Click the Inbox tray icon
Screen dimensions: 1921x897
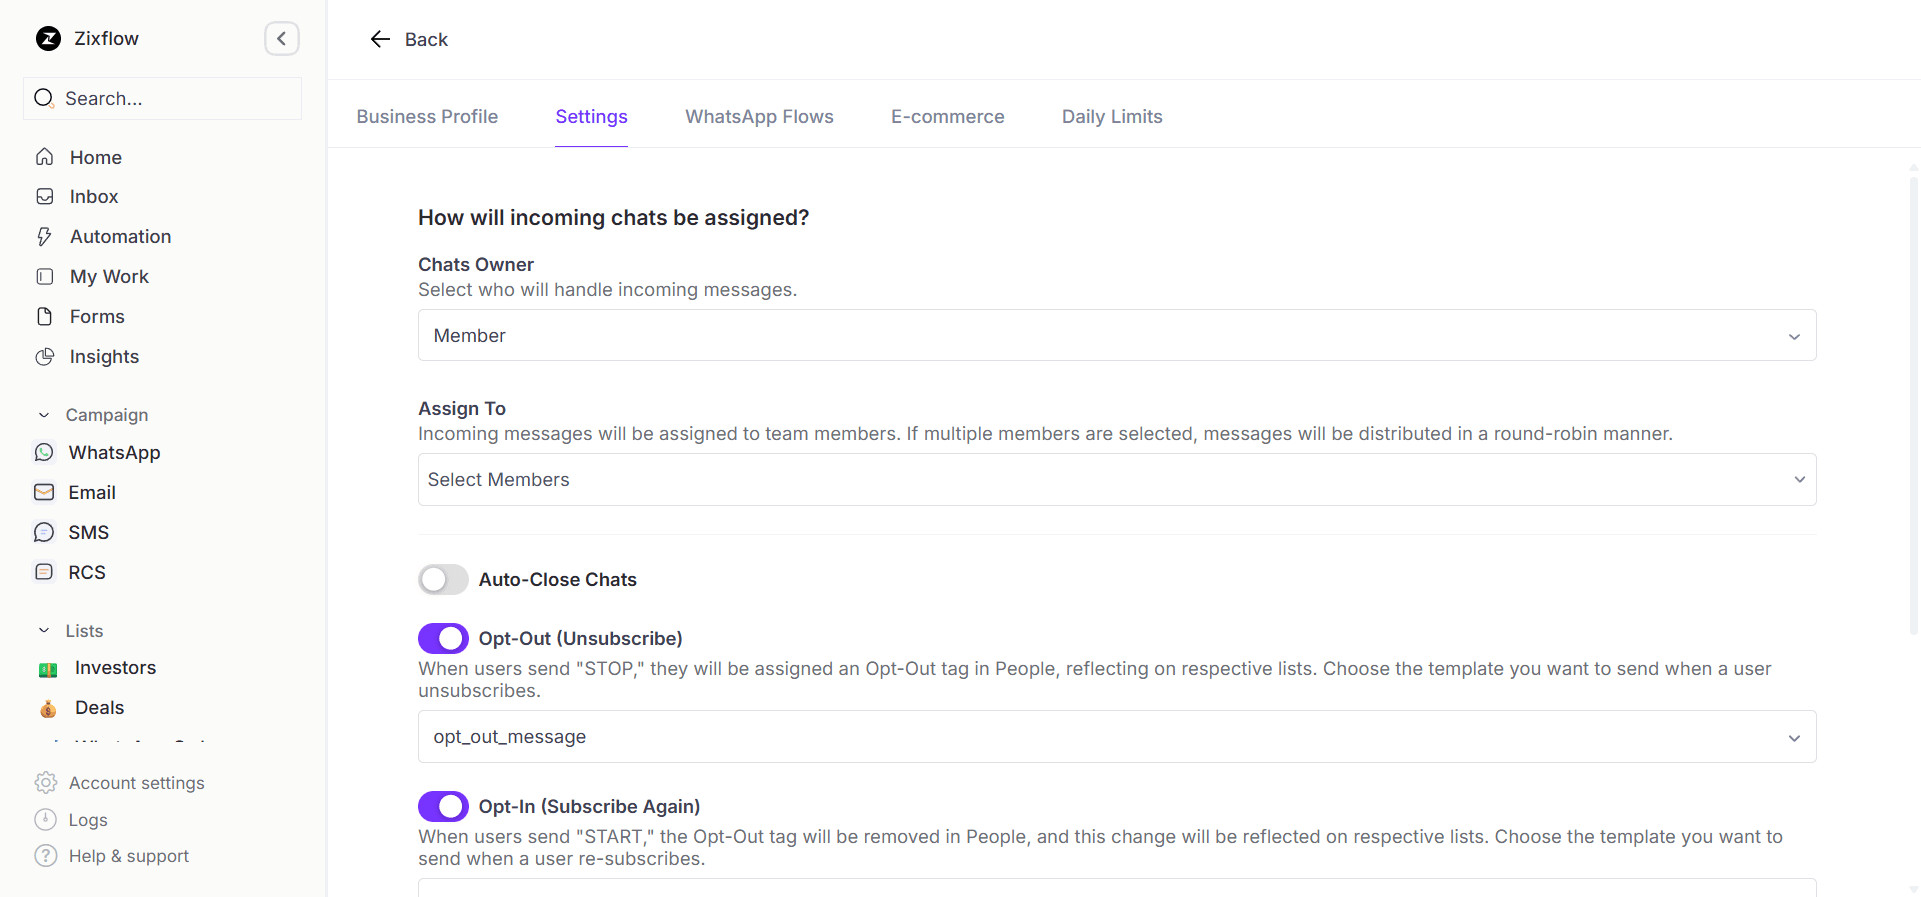pos(45,197)
